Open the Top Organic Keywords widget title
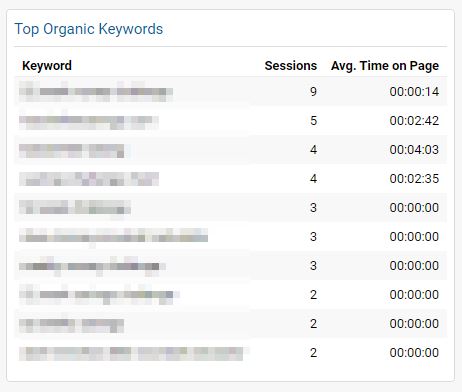Image resolution: width=462 pixels, height=392 pixels. point(89,29)
